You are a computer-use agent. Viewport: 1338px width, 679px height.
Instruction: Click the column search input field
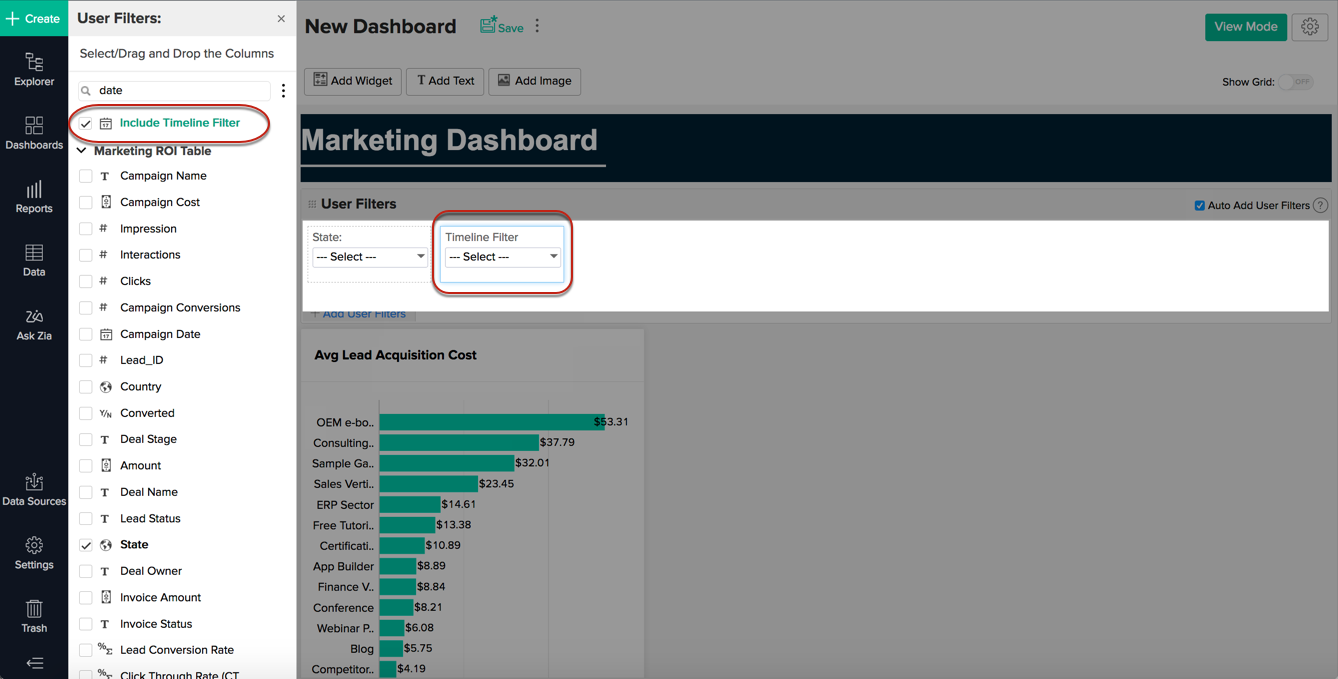[x=180, y=90]
